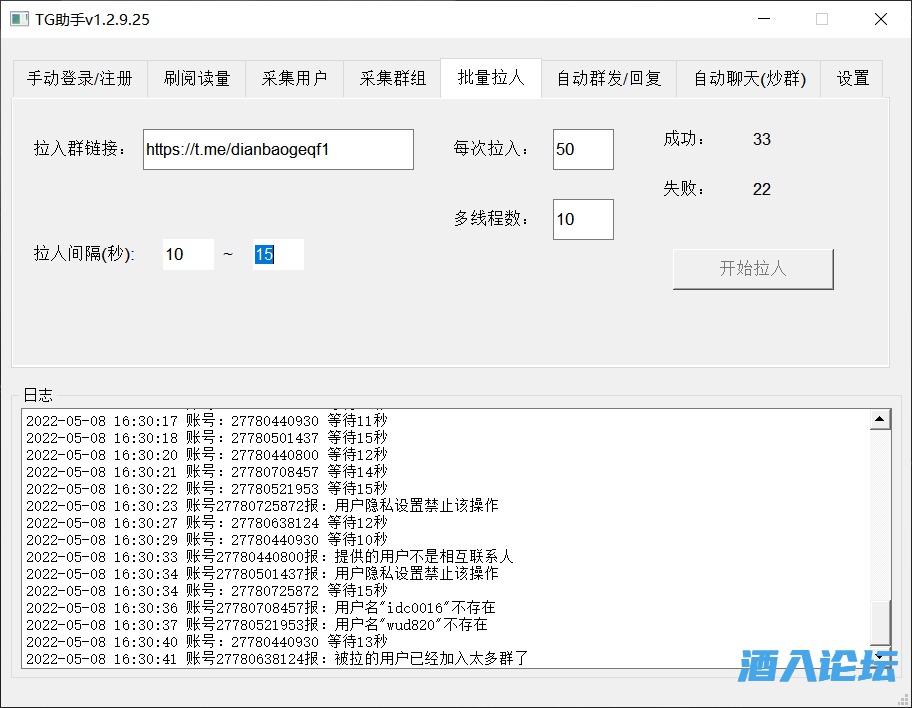Open the 自动群发/回复 tab
Image resolution: width=912 pixels, height=708 pixels.
pyautogui.click(x=608, y=79)
